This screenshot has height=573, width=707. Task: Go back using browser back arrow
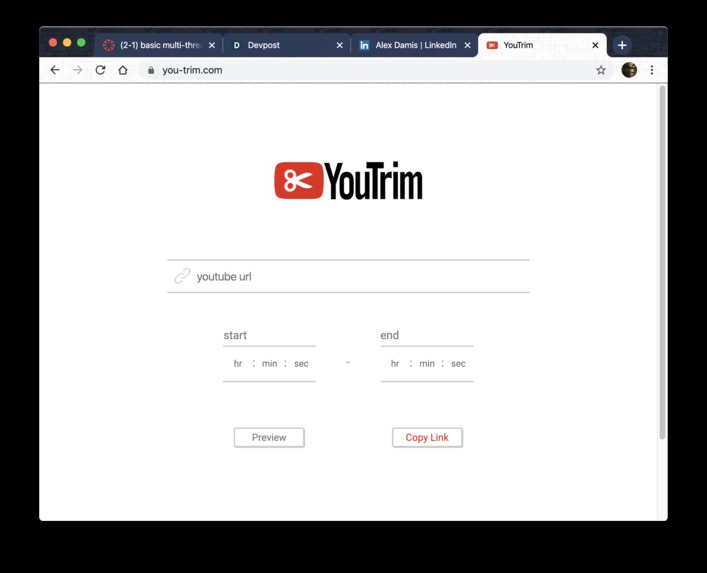[55, 70]
